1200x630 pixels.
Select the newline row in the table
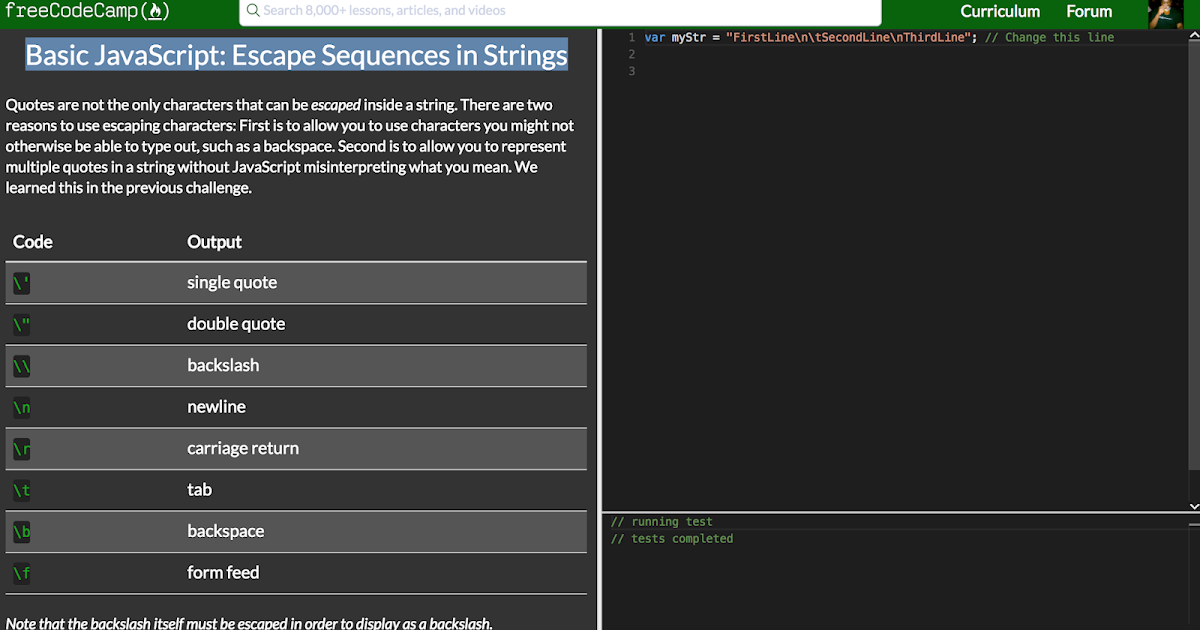[x=296, y=407]
